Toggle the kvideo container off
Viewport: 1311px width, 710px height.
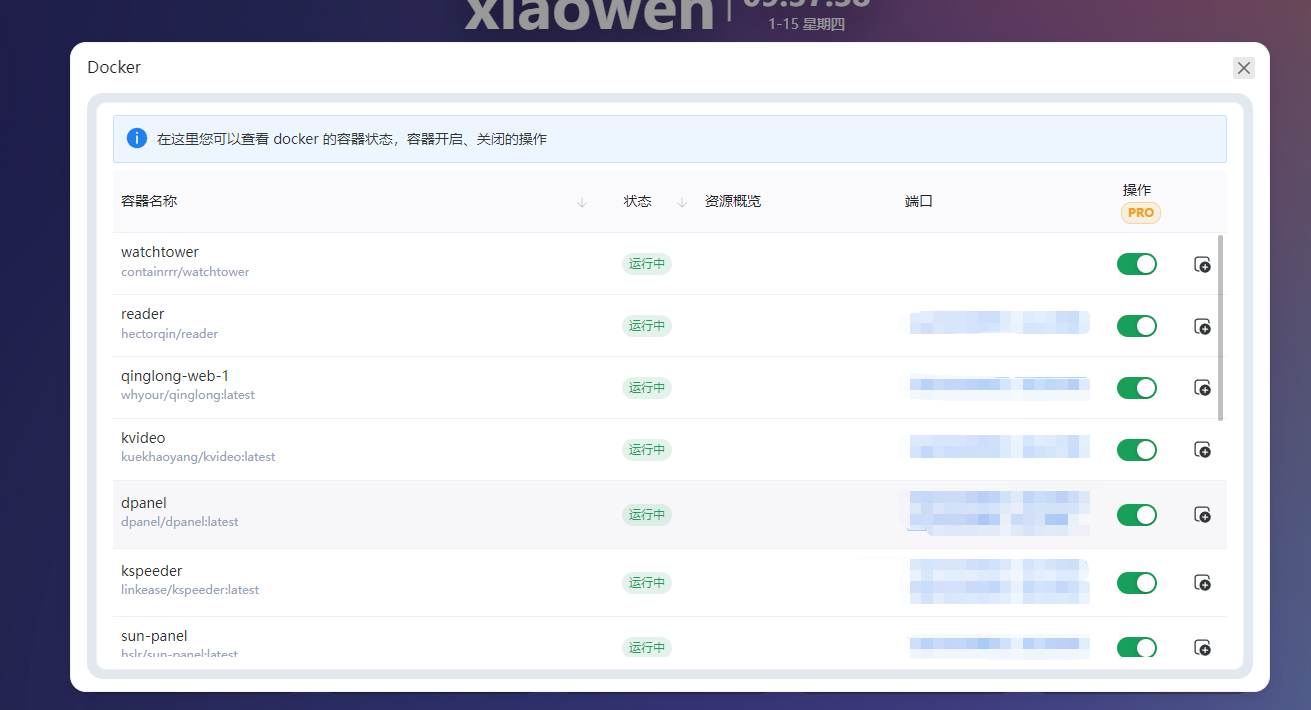pos(1136,450)
